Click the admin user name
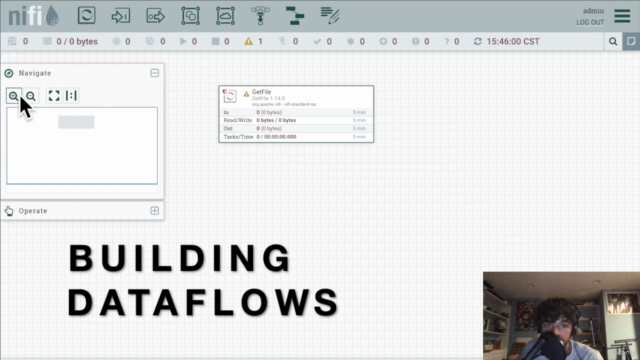The image size is (640, 360). click(593, 11)
